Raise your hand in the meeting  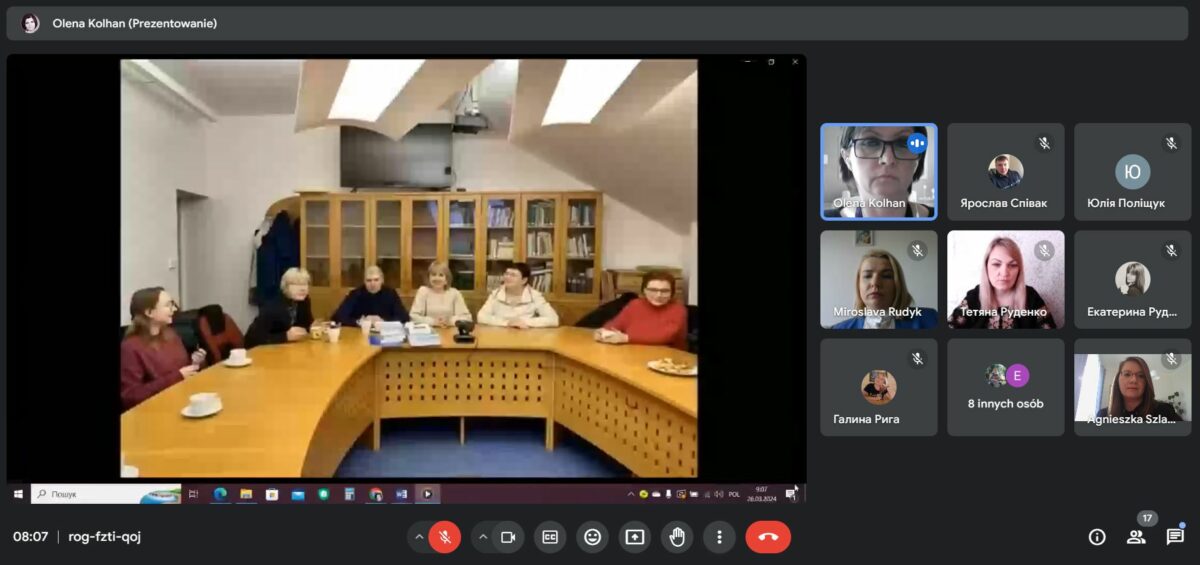click(677, 537)
